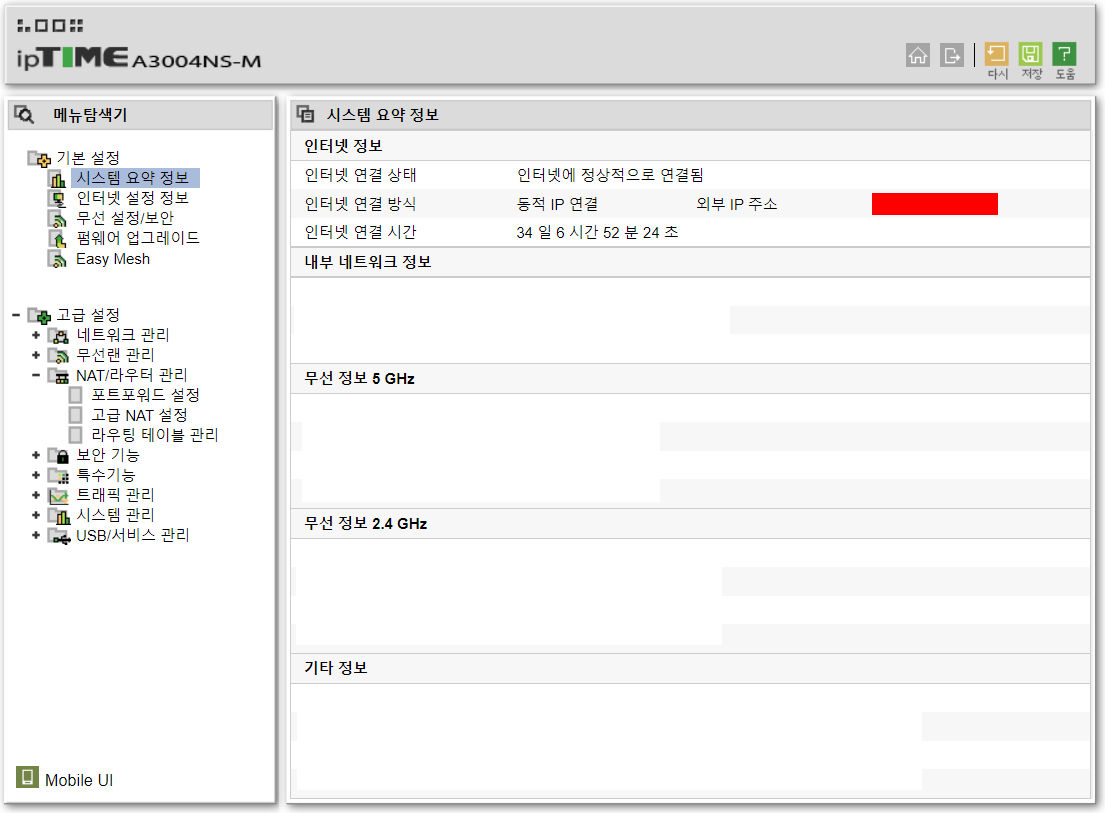Image resolution: width=1105 pixels, height=814 pixels.
Task: Click the 시스템 요약 정보 panel header icon
Action: click(x=306, y=113)
